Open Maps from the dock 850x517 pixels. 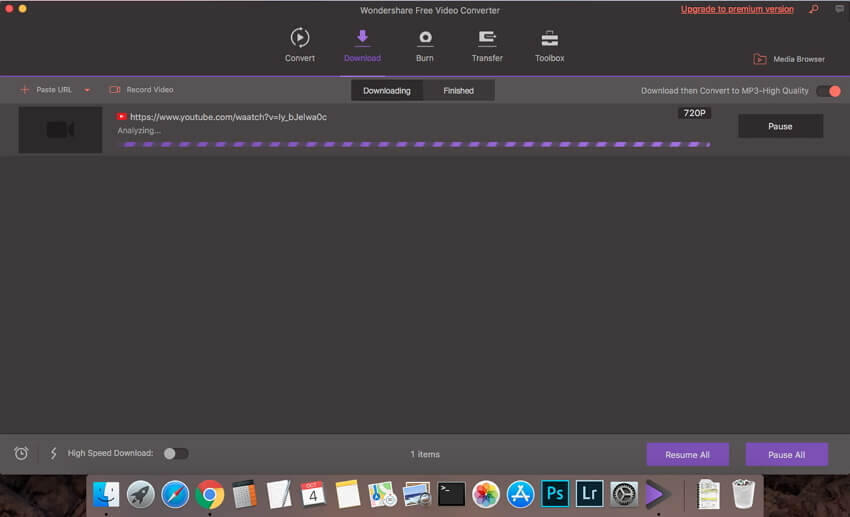(382, 494)
